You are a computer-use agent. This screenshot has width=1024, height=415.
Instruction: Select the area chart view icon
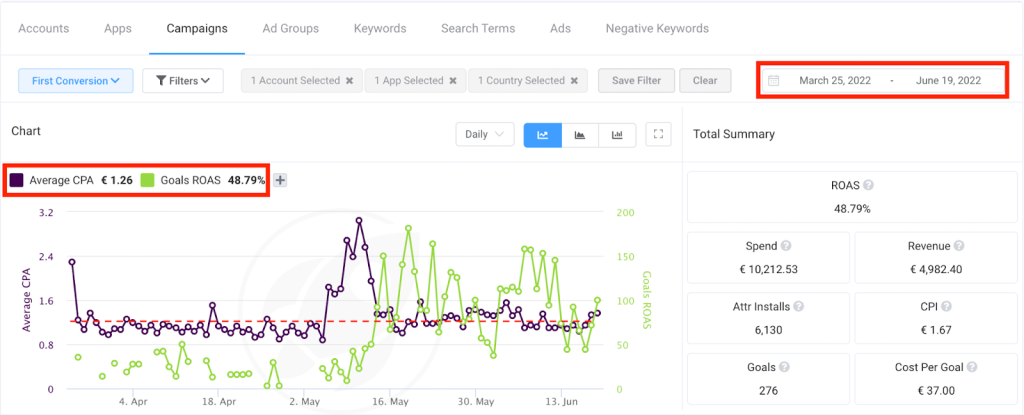pyautogui.click(x=580, y=135)
